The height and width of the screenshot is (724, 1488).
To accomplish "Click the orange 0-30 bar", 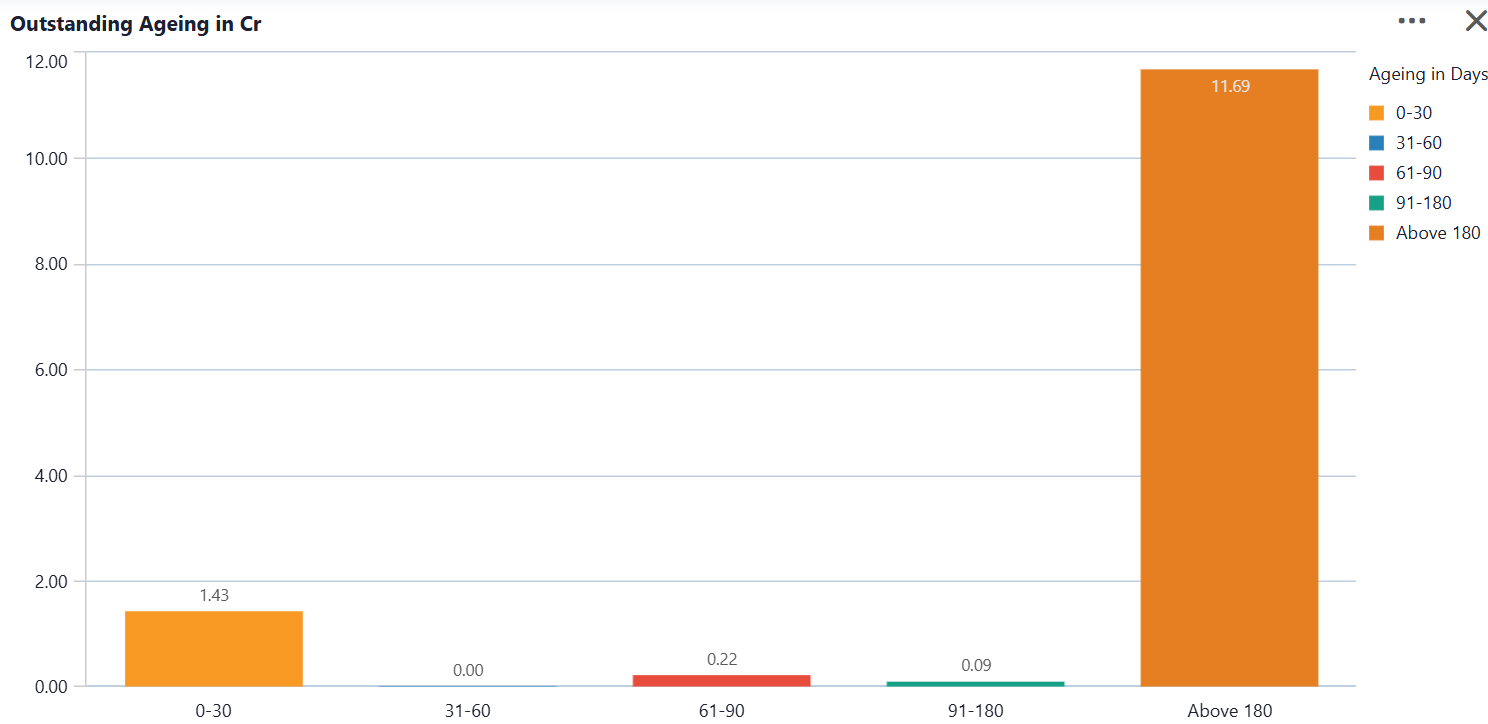I will point(214,648).
